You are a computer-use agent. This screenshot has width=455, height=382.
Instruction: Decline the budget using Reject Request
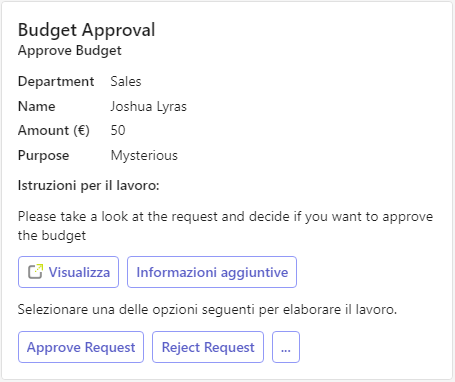tap(208, 347)
